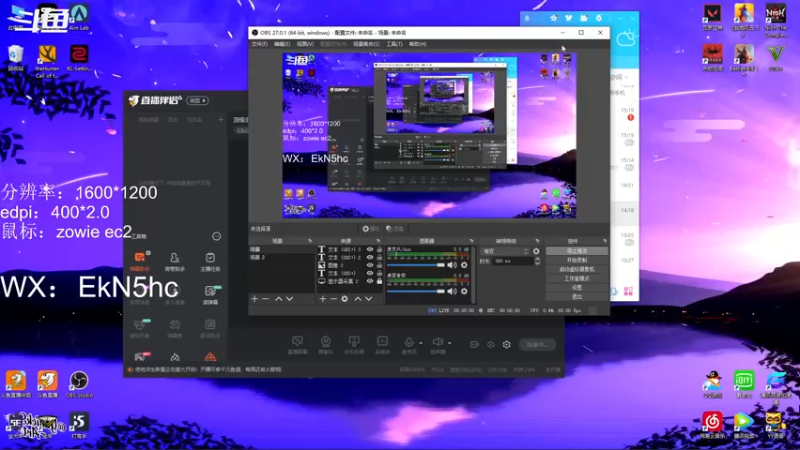
Task: Adjust the 桌面音频 volume slider
Action: [x=416, y=291]
